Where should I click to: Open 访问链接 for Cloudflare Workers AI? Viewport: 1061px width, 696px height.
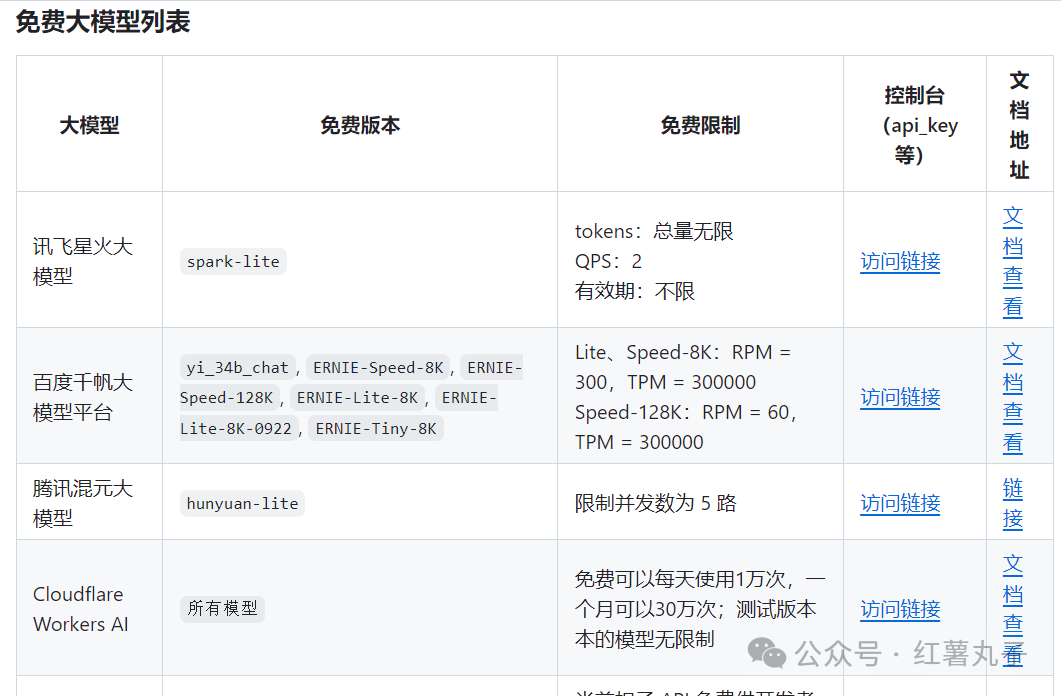coord(900,609)
